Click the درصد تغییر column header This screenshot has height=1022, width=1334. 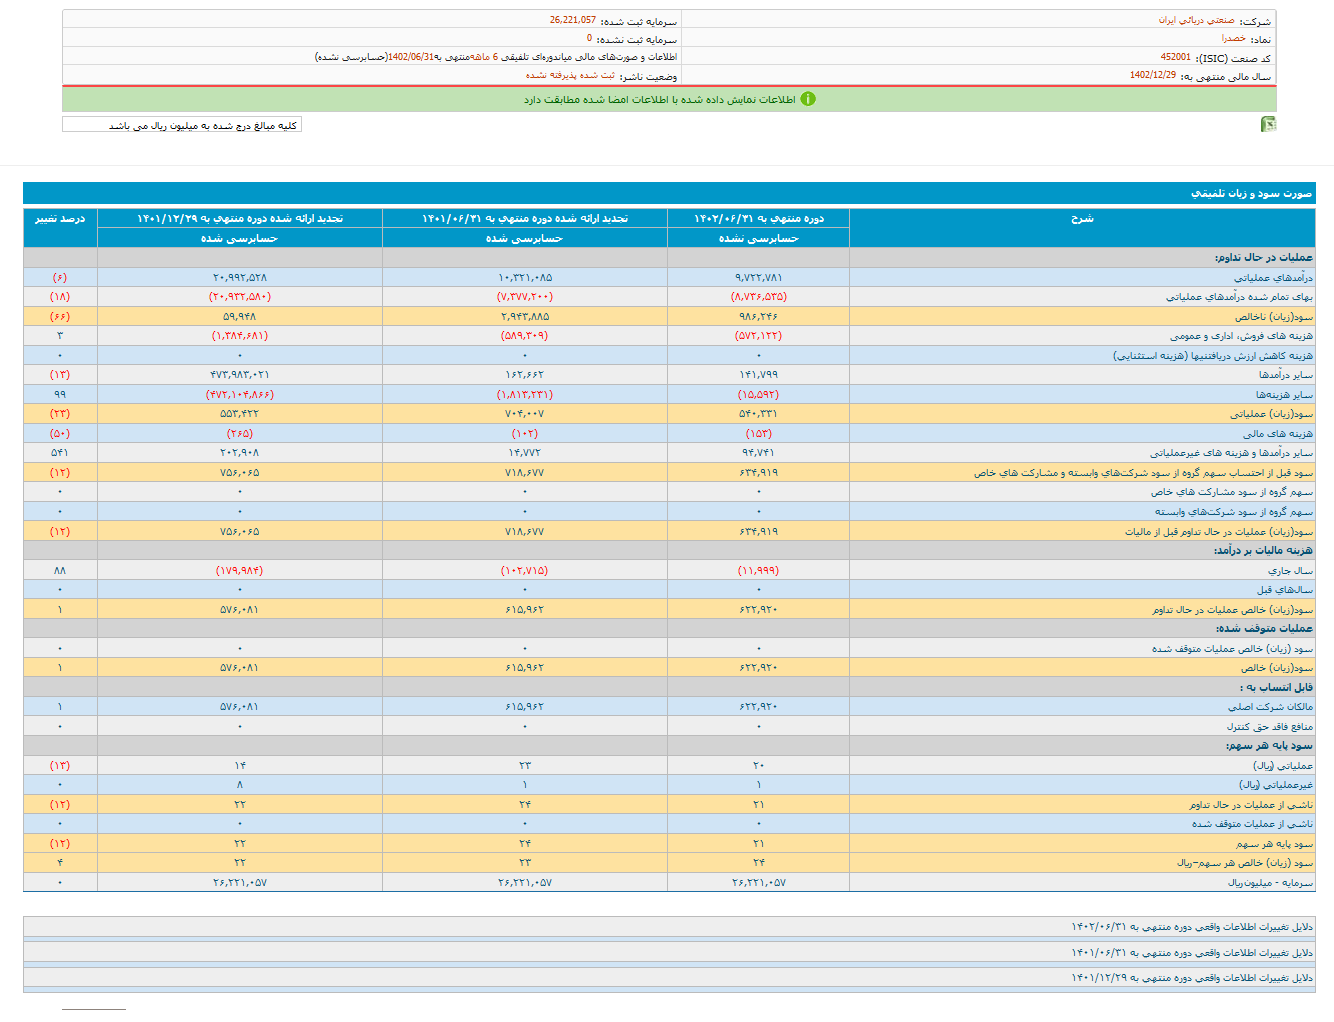coord(60,218)
